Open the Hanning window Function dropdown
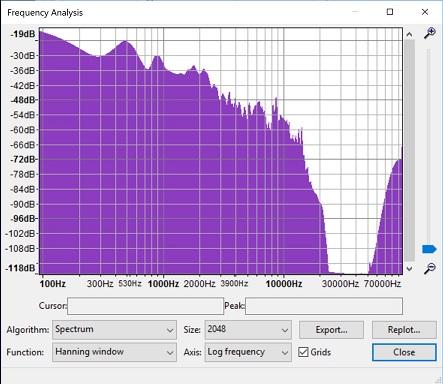The height and width of the screenshot is (384, 443). pyautogui.click(x=114, y=352)
